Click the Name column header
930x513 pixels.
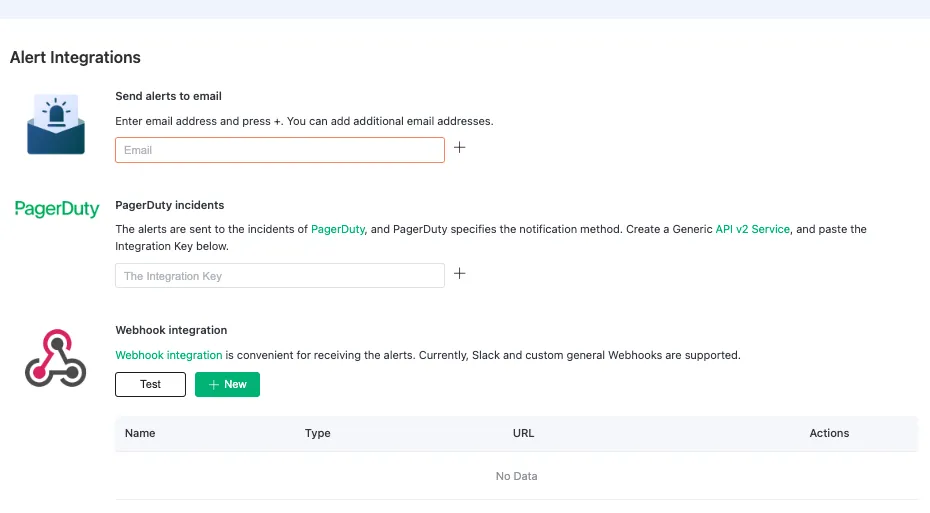140,433
